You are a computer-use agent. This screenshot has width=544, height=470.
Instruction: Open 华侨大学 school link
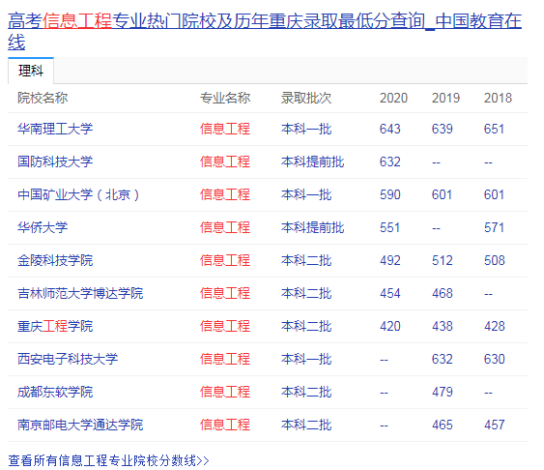coord(43,228)
